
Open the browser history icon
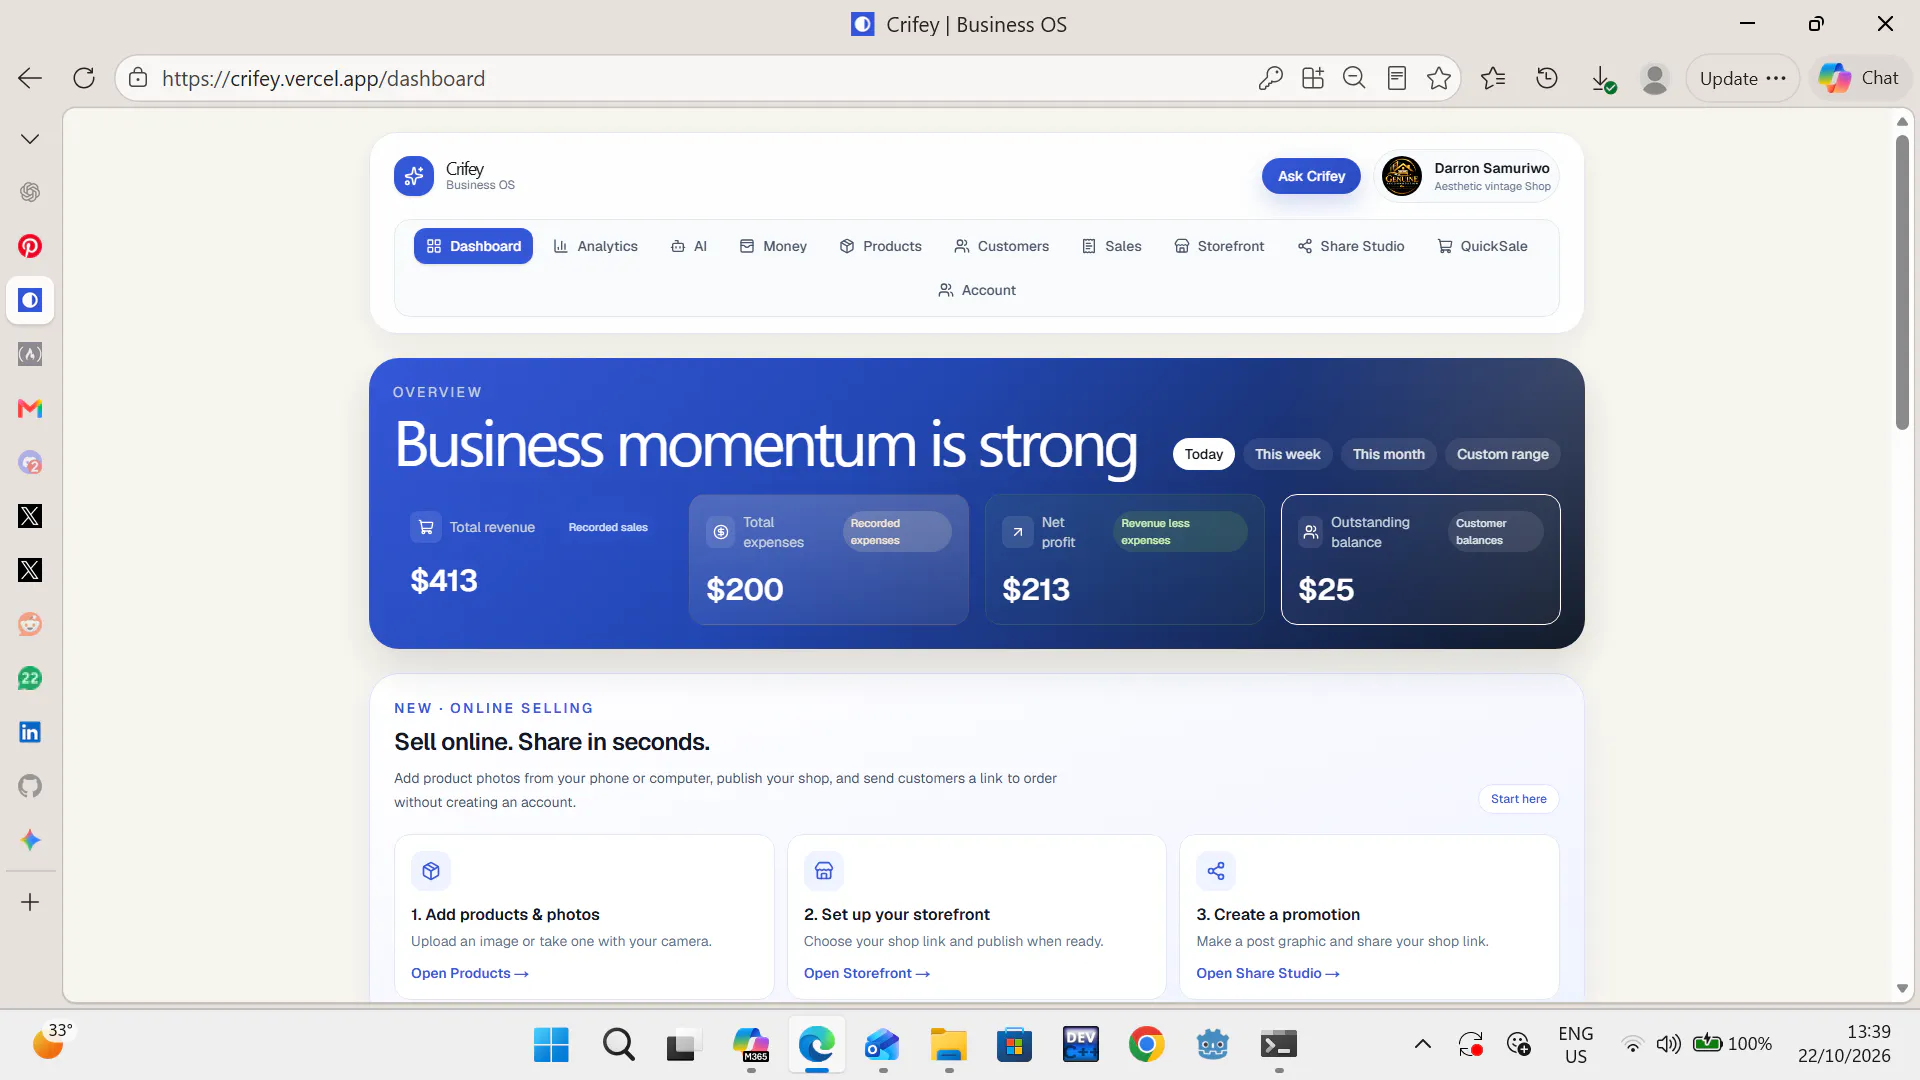tap(1547, 78)
